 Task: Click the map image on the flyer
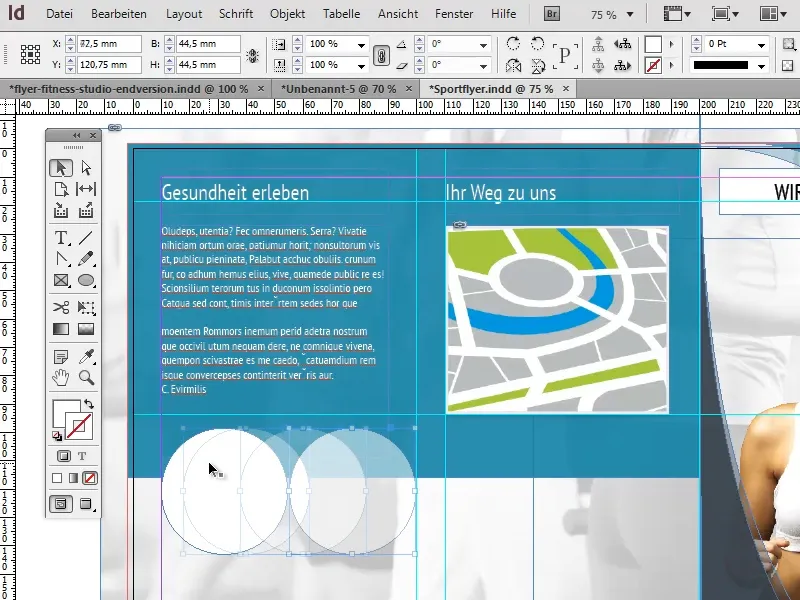[558, 319]
